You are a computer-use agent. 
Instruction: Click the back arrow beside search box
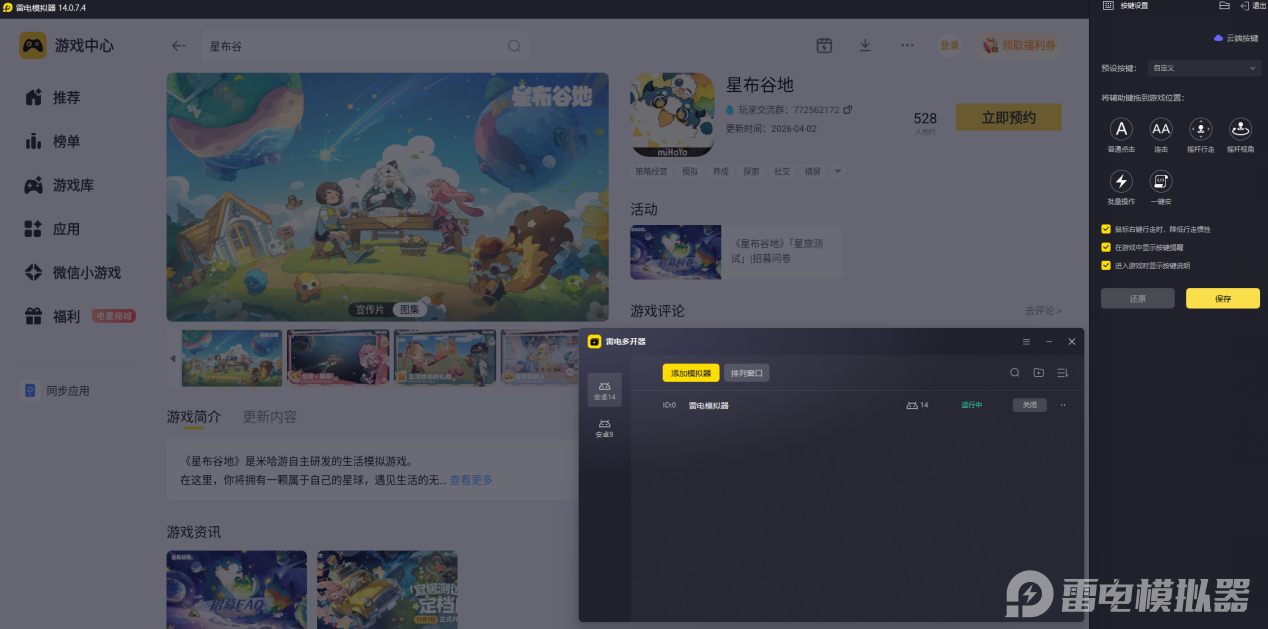pyautogui.click(x=179, y=46)
